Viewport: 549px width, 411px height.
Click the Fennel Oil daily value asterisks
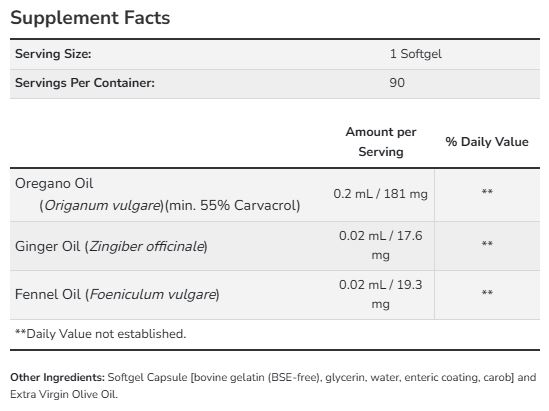[487, 293]
